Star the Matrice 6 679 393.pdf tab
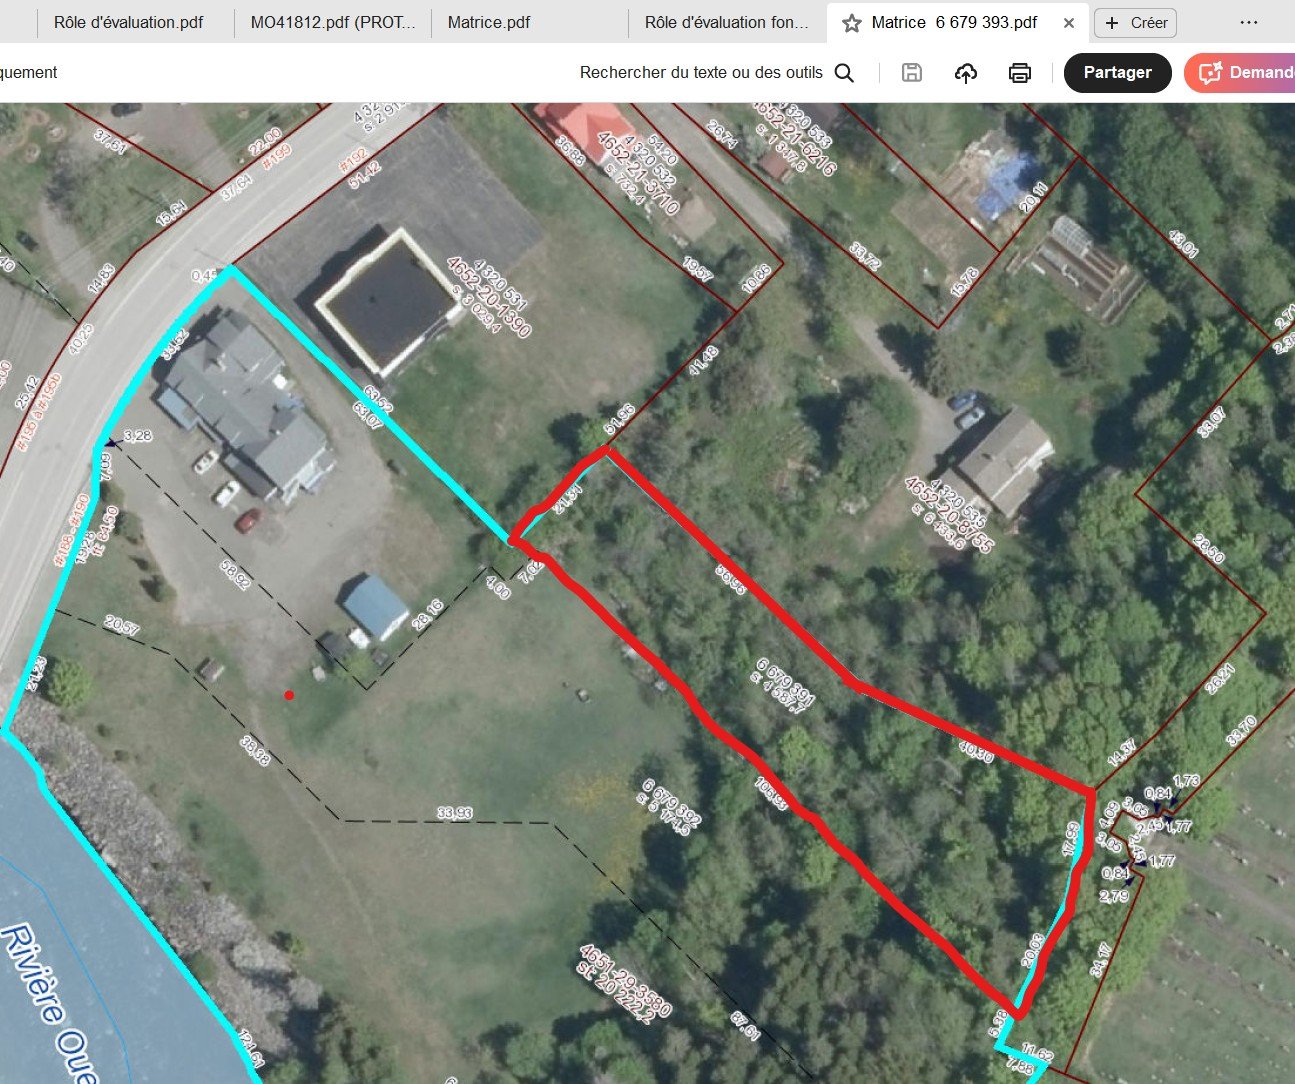The image size is (1295, 1084). click(852, 23)
